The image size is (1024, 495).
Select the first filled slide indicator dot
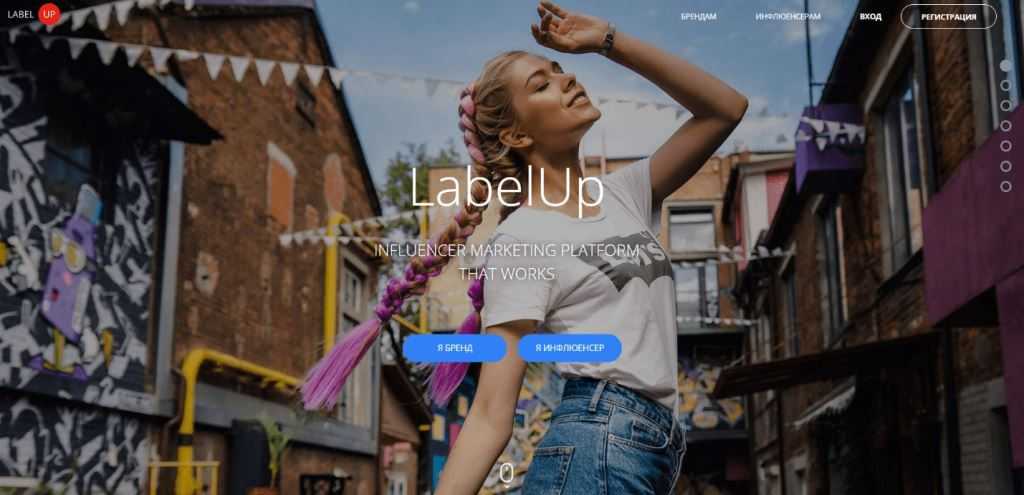(1006, 65)
